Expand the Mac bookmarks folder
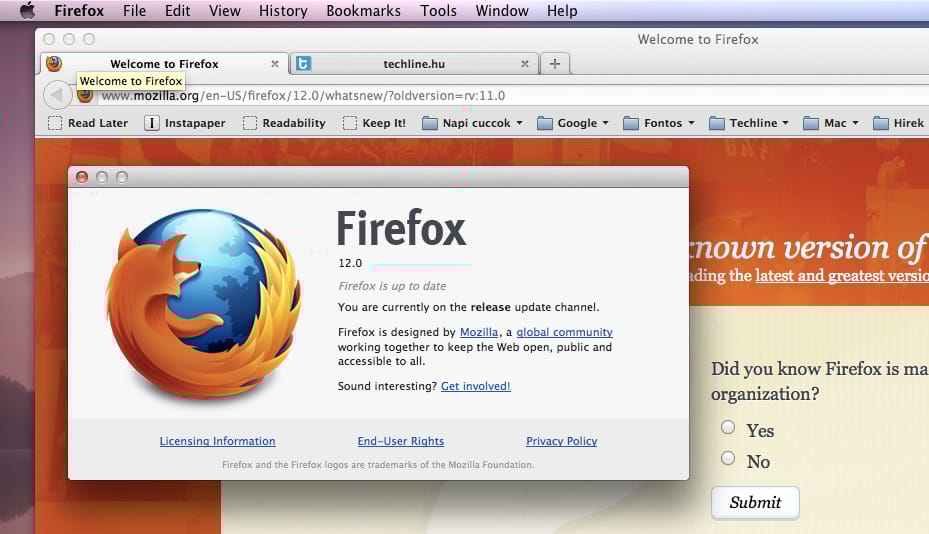929x534 pixels. tap(831, 123)
